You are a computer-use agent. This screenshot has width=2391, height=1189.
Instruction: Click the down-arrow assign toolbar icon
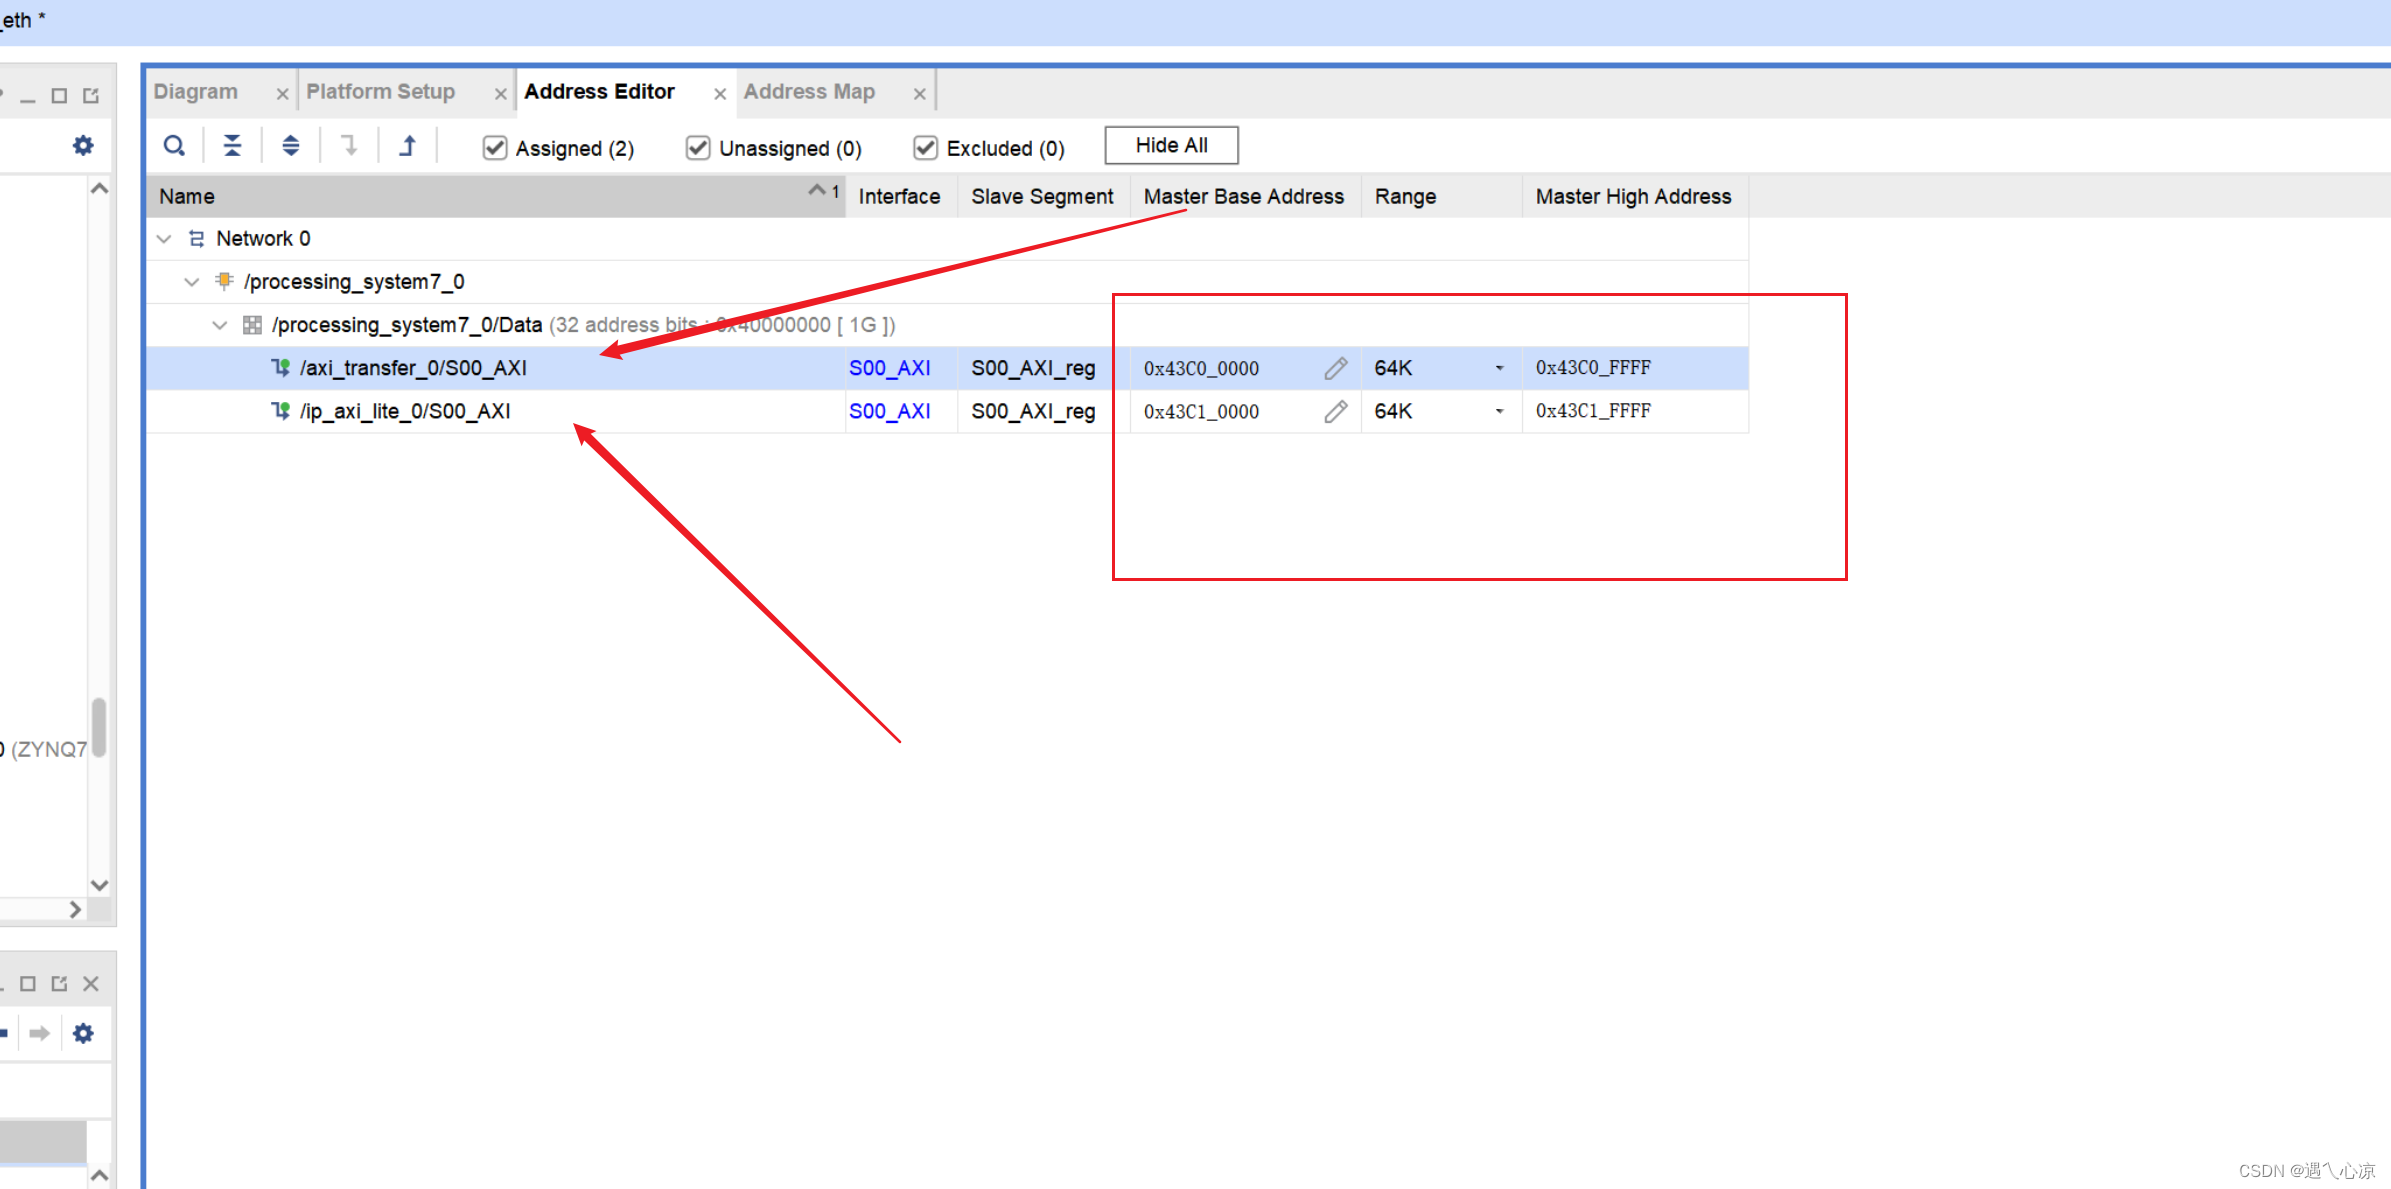[349, 146]
